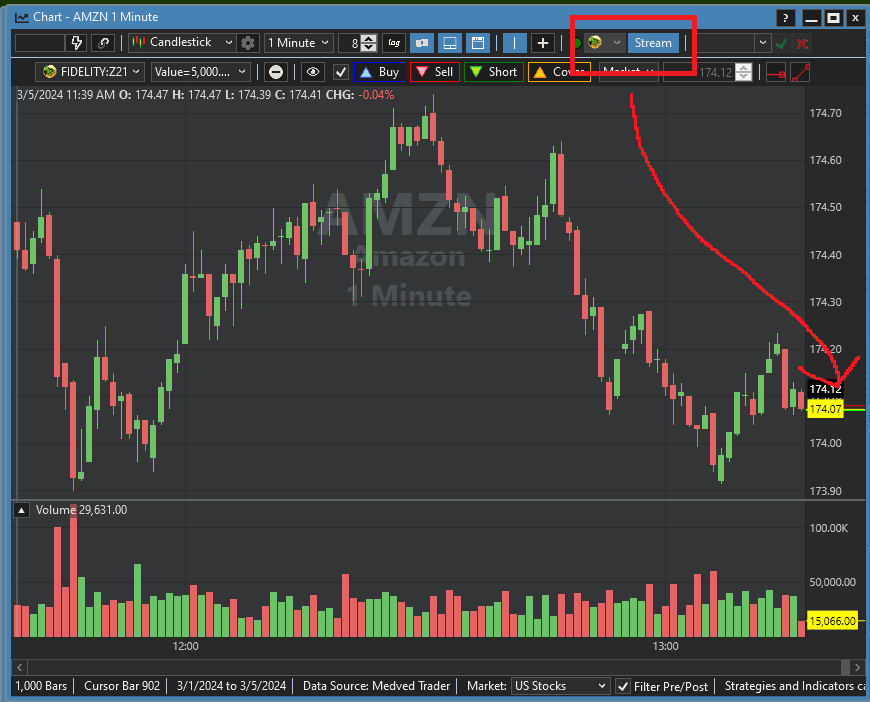Click the Buy order button

click(x=380, y=72)
